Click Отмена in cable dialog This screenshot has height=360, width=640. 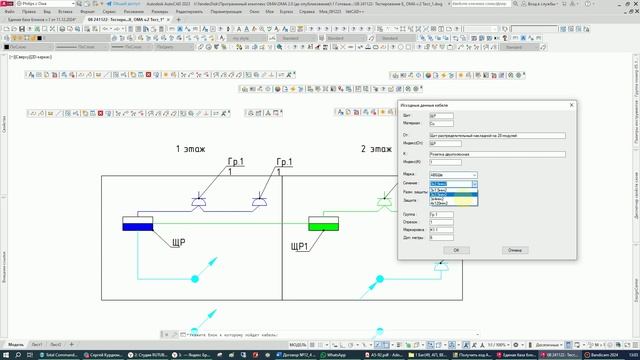515,250
